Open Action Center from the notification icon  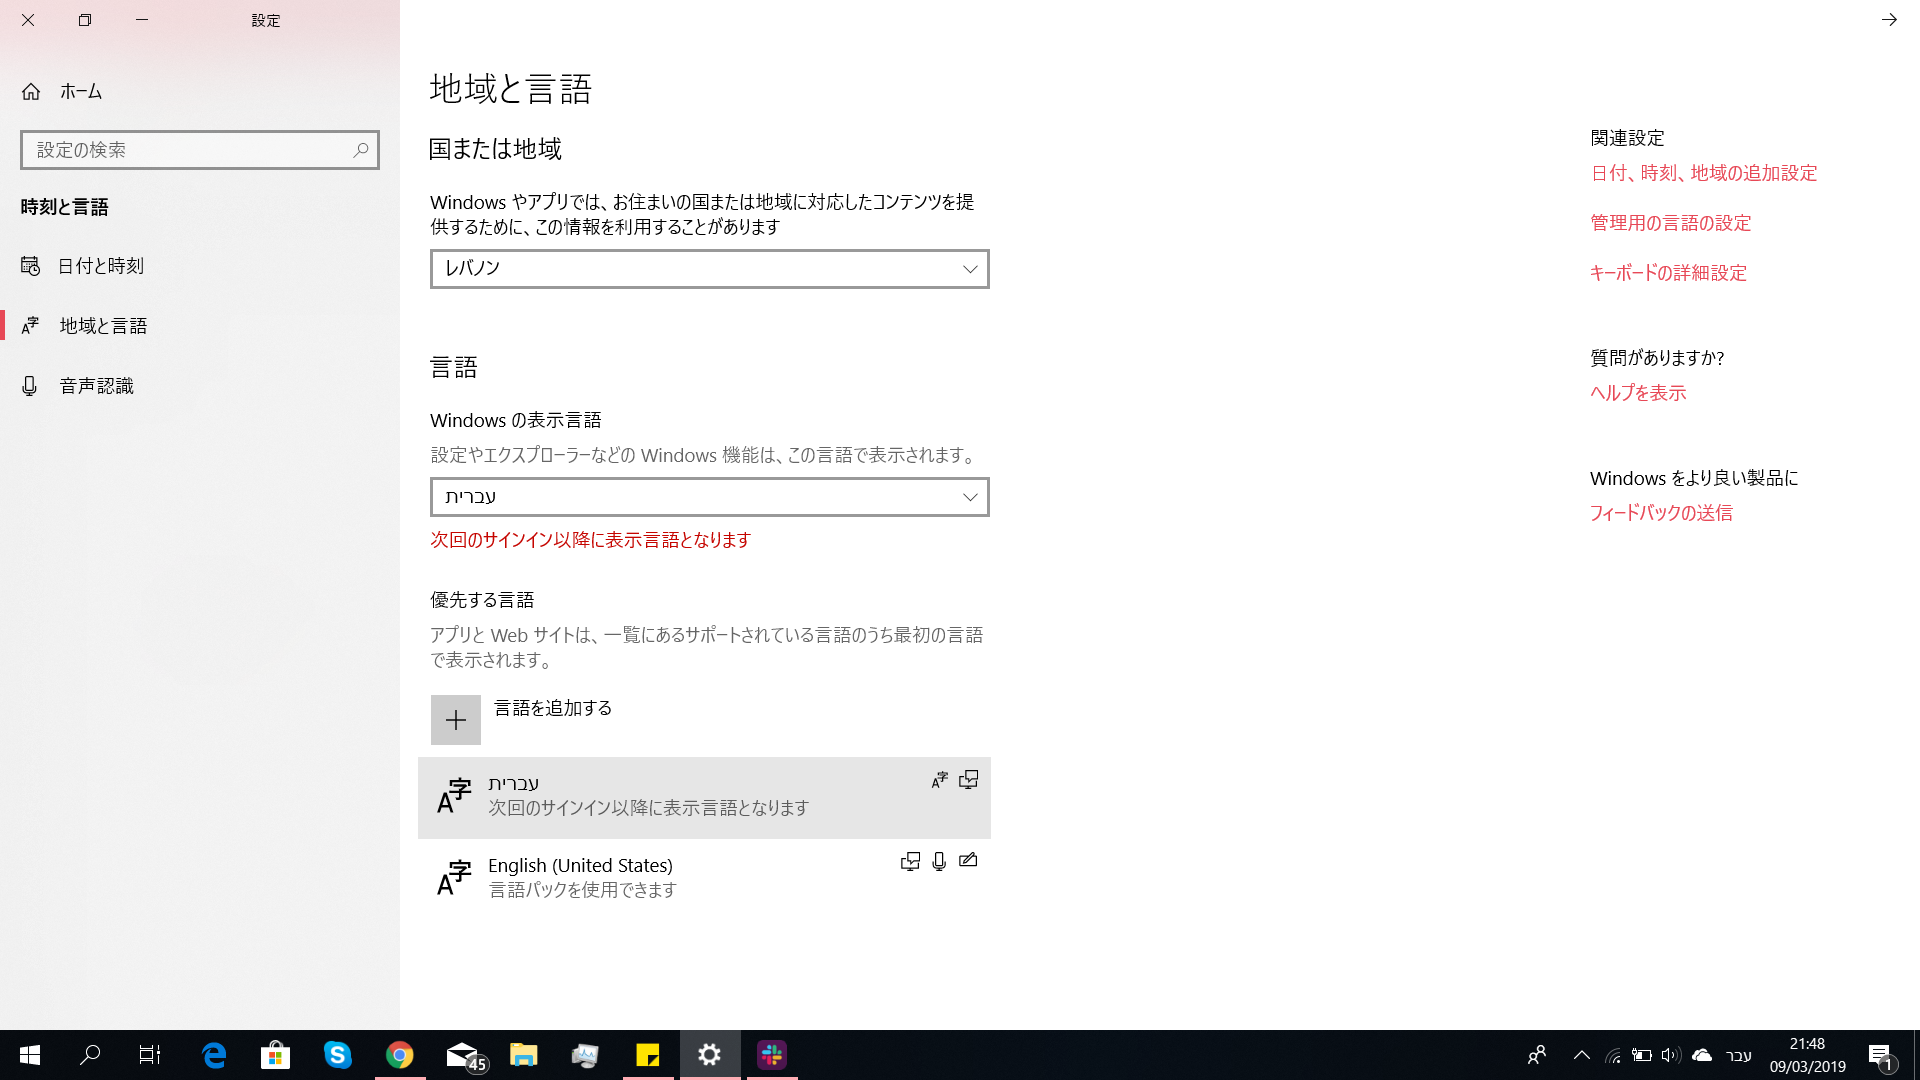click(1884, 1055)
